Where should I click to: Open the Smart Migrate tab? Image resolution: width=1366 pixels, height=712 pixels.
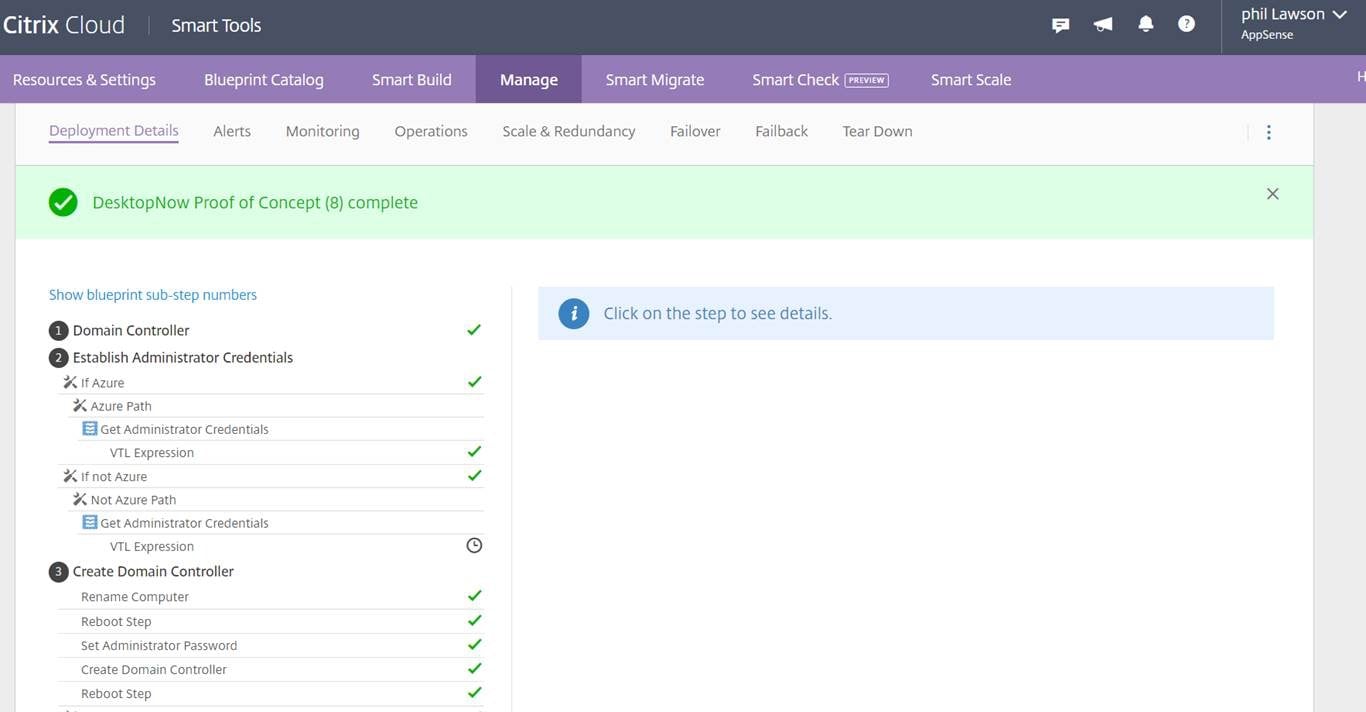pyautogui.click(x=655, y=80)
